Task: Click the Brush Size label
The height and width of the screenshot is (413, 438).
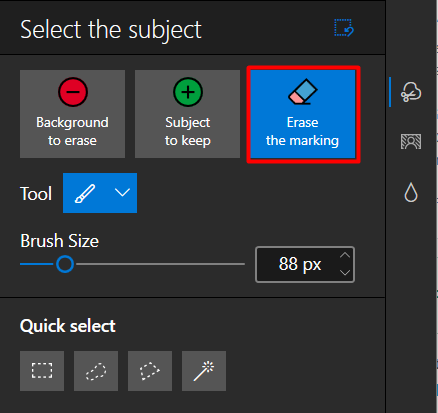Action: pyautogui.click(x=59, y=241)
